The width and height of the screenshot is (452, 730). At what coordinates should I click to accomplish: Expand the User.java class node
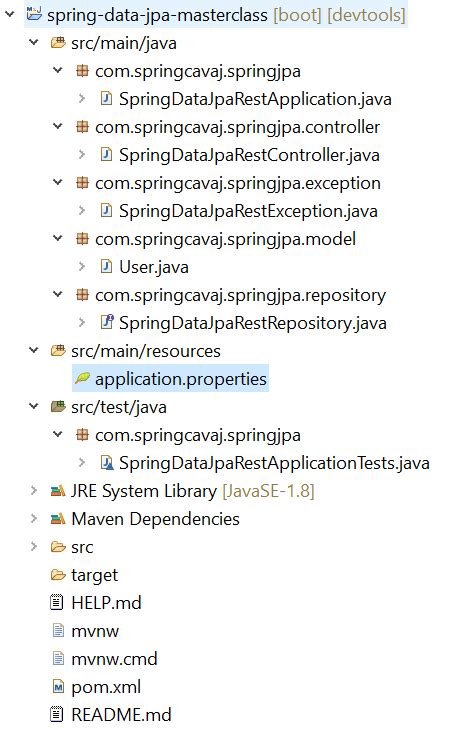point(82,266)
